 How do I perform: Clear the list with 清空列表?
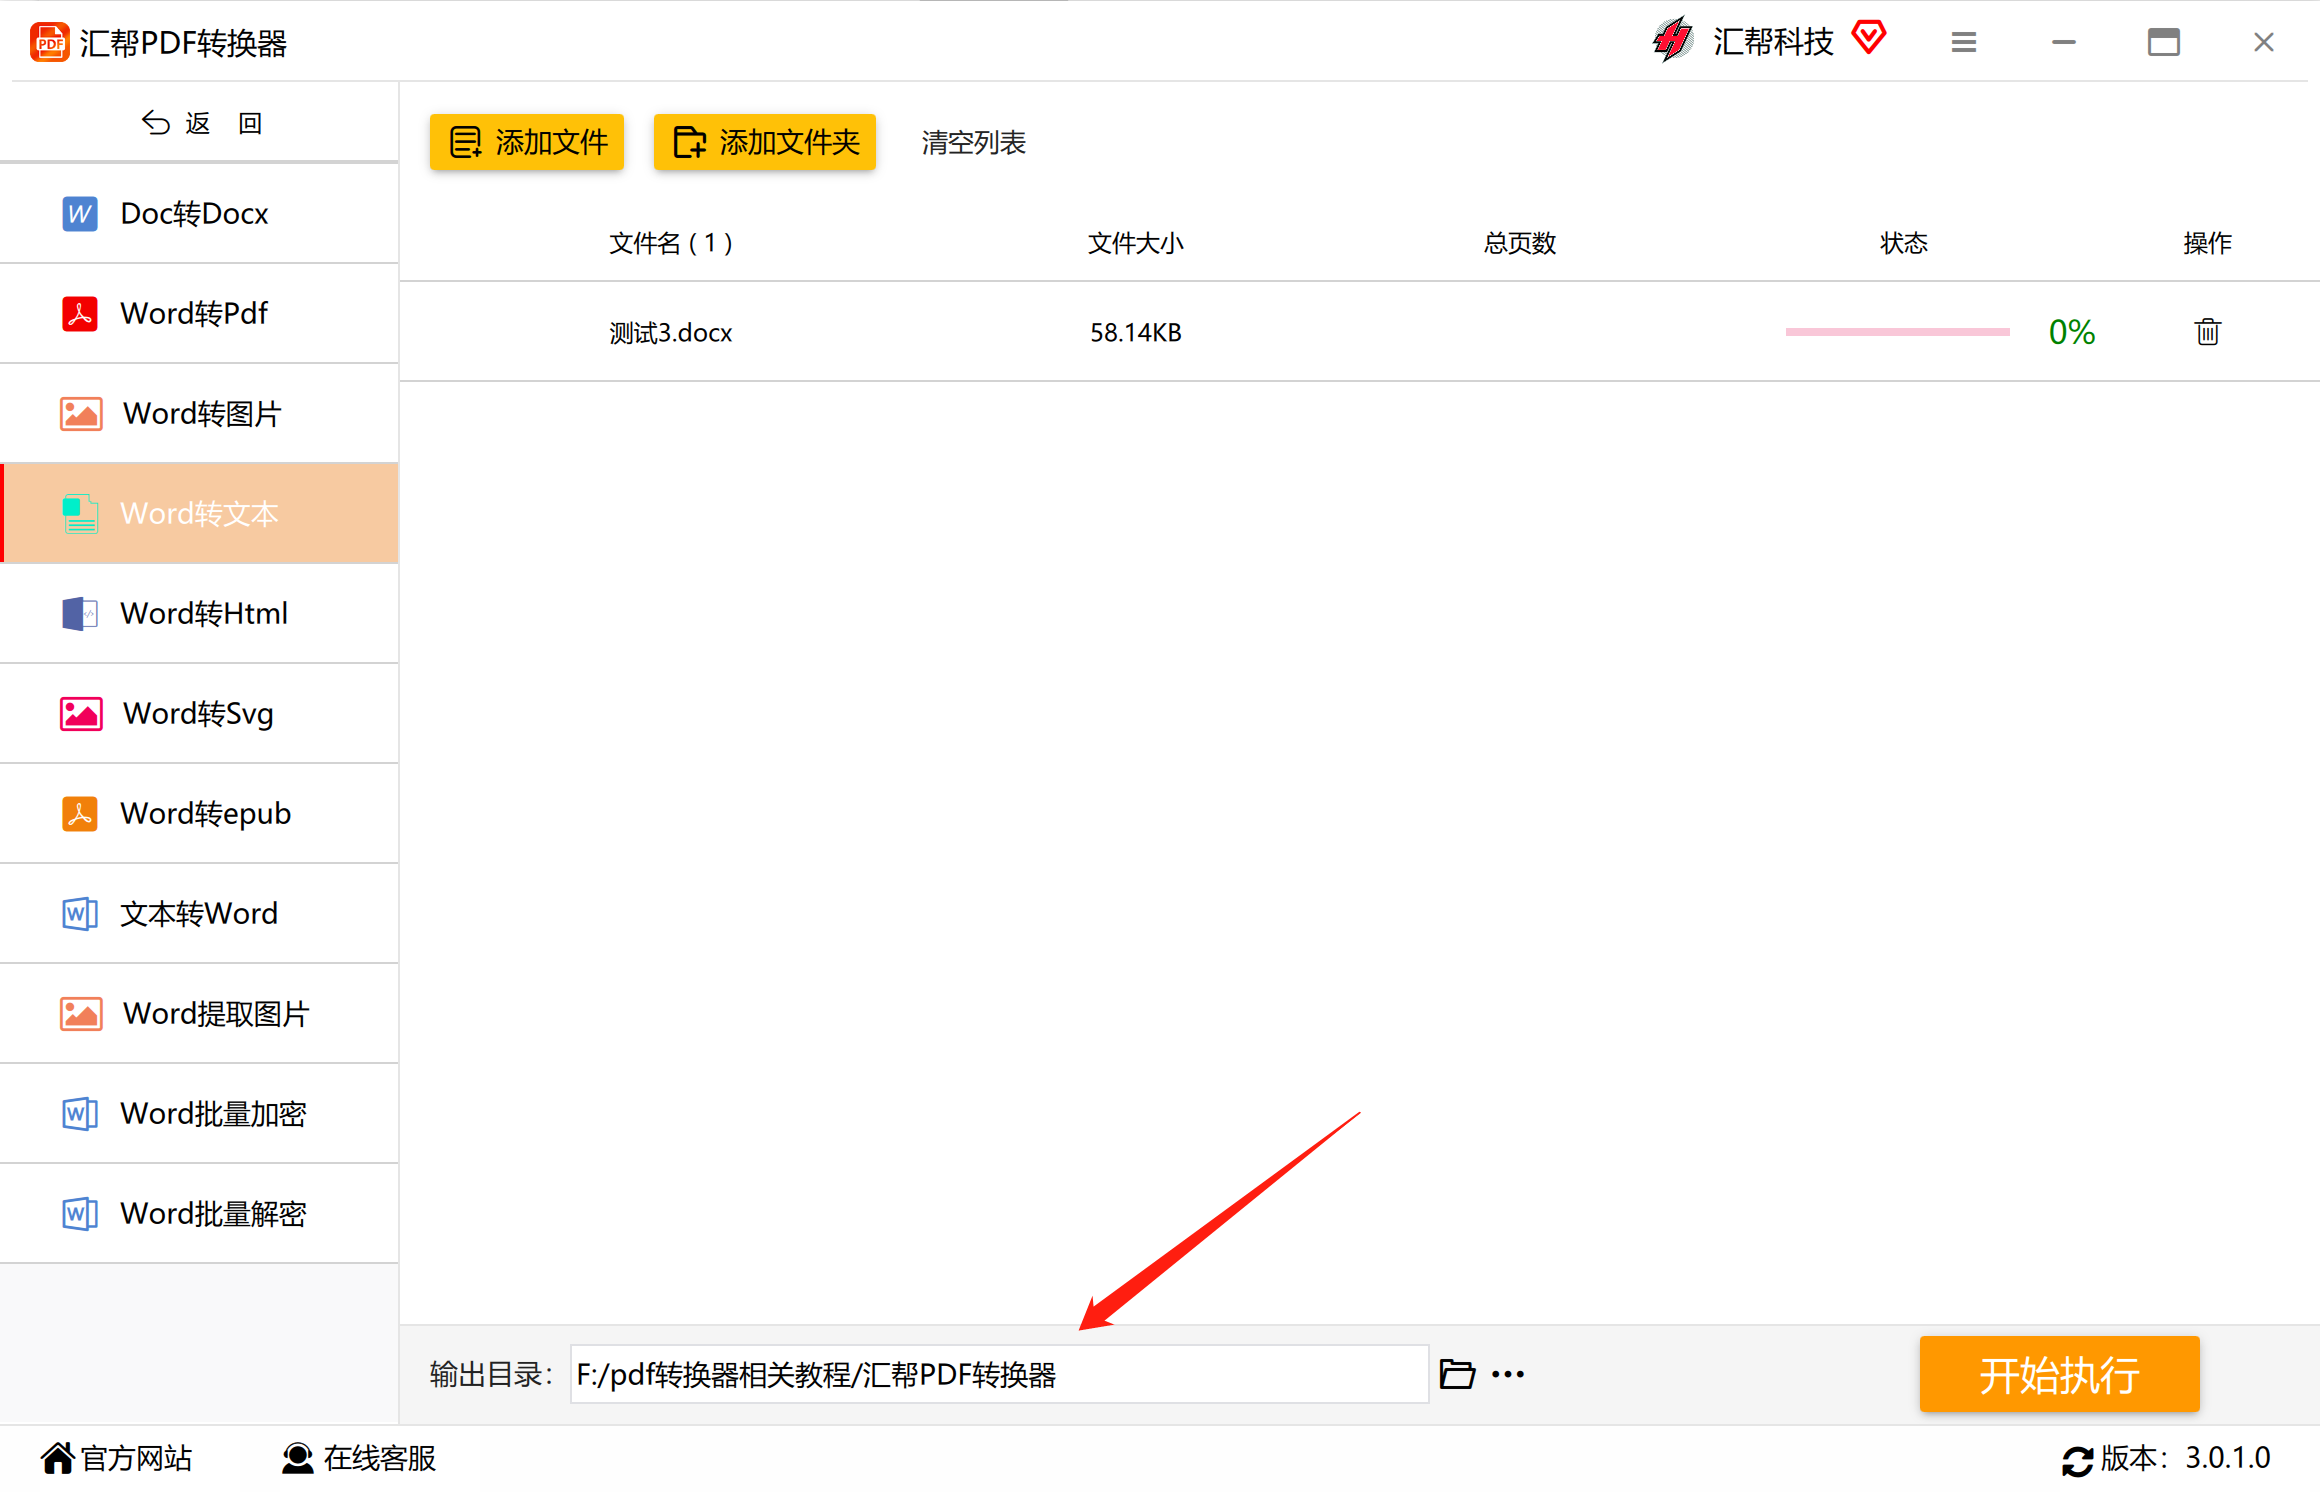974,142
